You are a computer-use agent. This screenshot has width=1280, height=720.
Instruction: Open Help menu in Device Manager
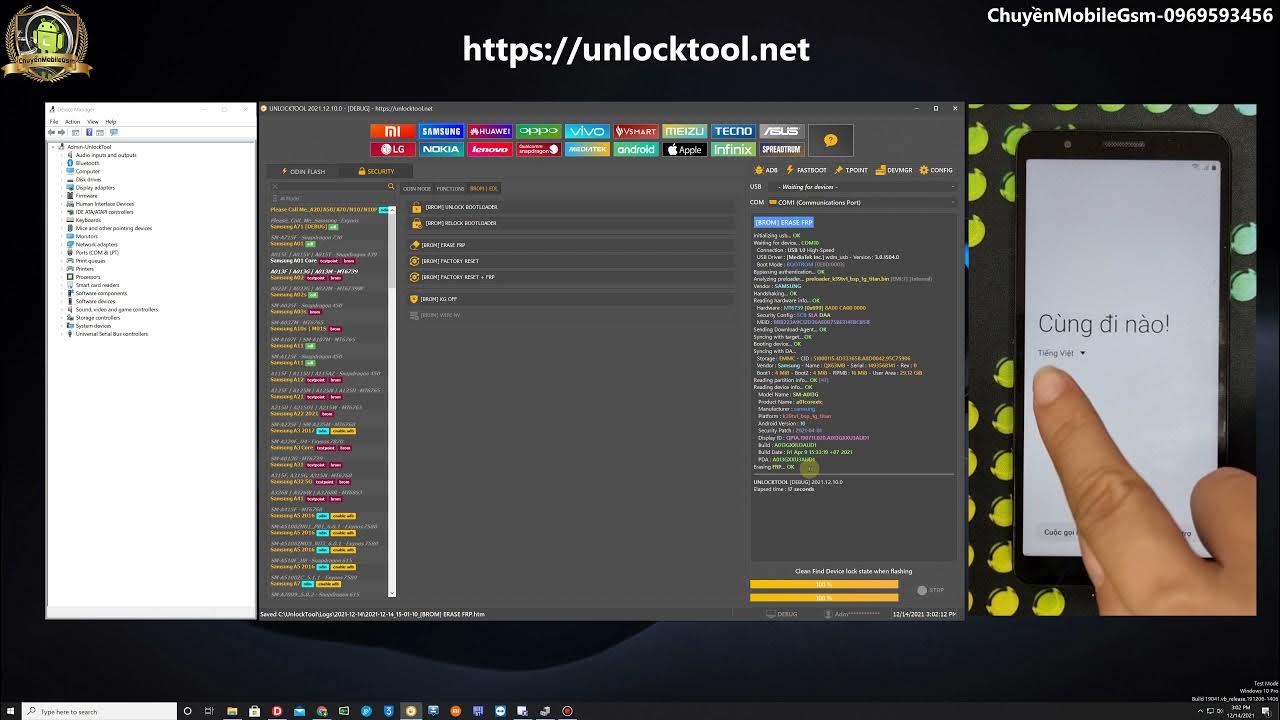111,122
